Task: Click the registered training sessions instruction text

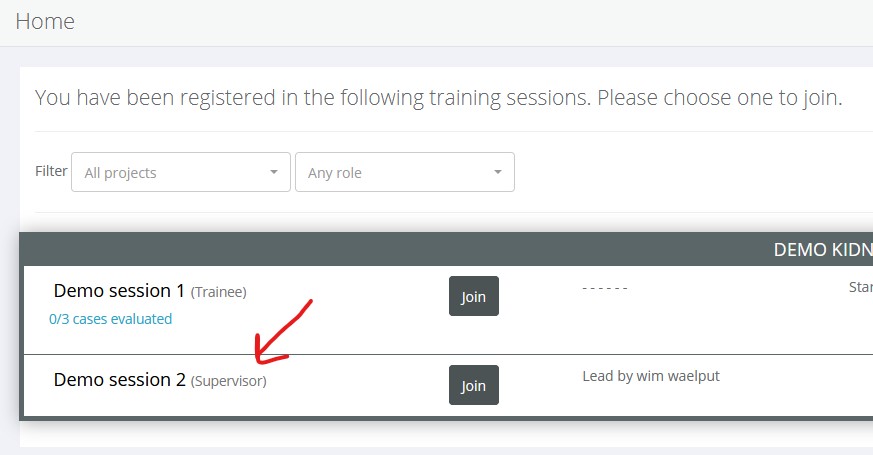Action: tap(438, 98)
